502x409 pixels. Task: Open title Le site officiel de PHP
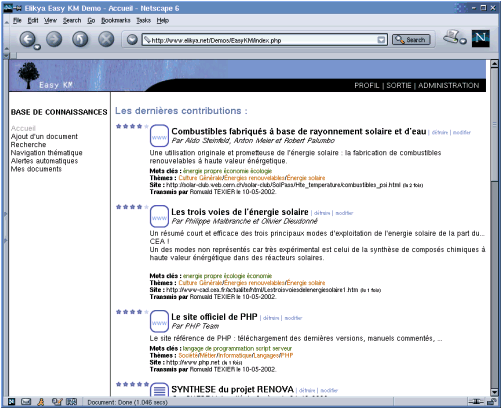click(214, 317)
